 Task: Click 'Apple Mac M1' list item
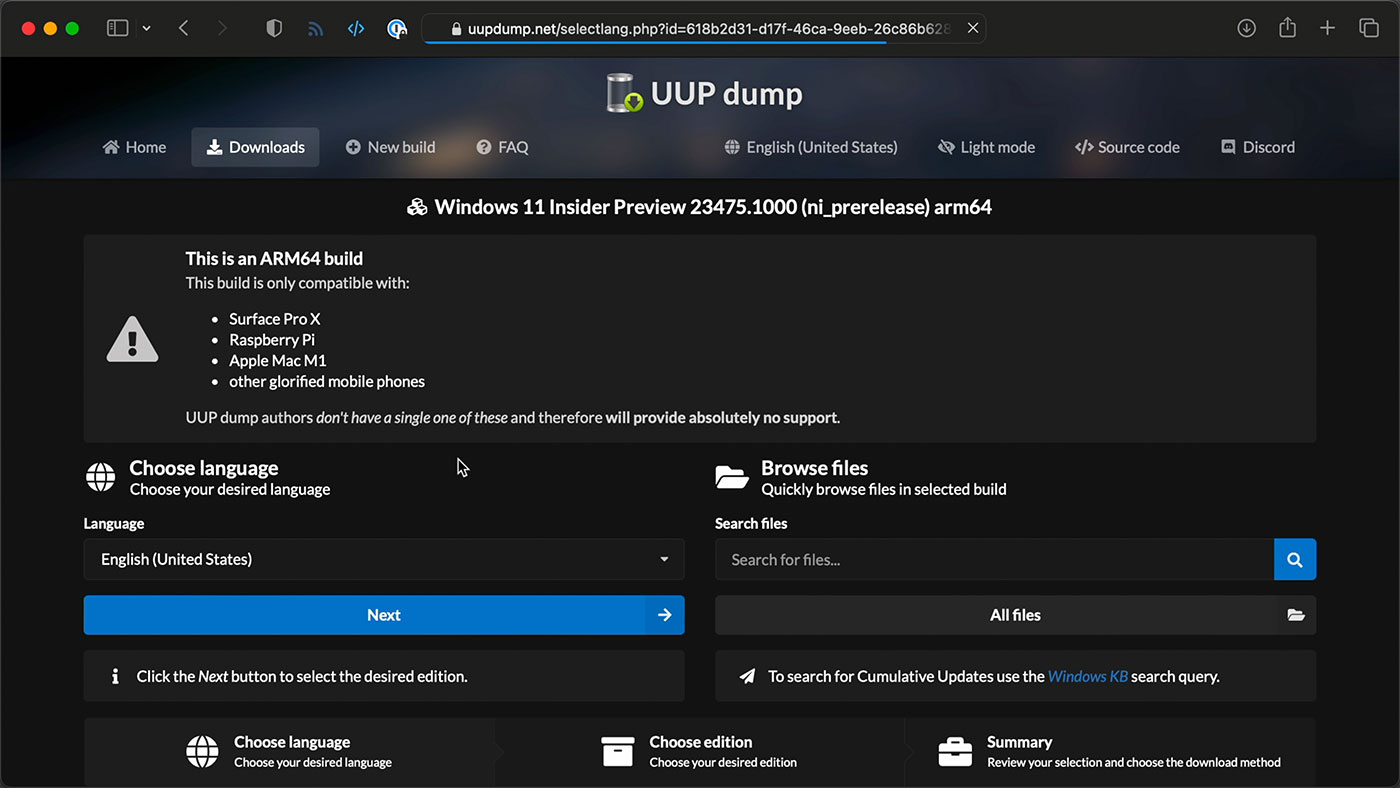click(x=278, y=361)
